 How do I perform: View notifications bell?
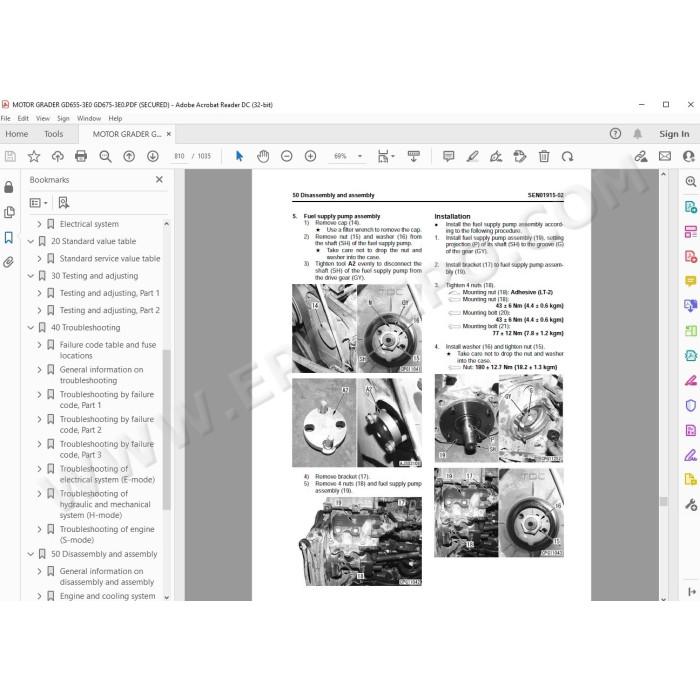coord(638,133)
